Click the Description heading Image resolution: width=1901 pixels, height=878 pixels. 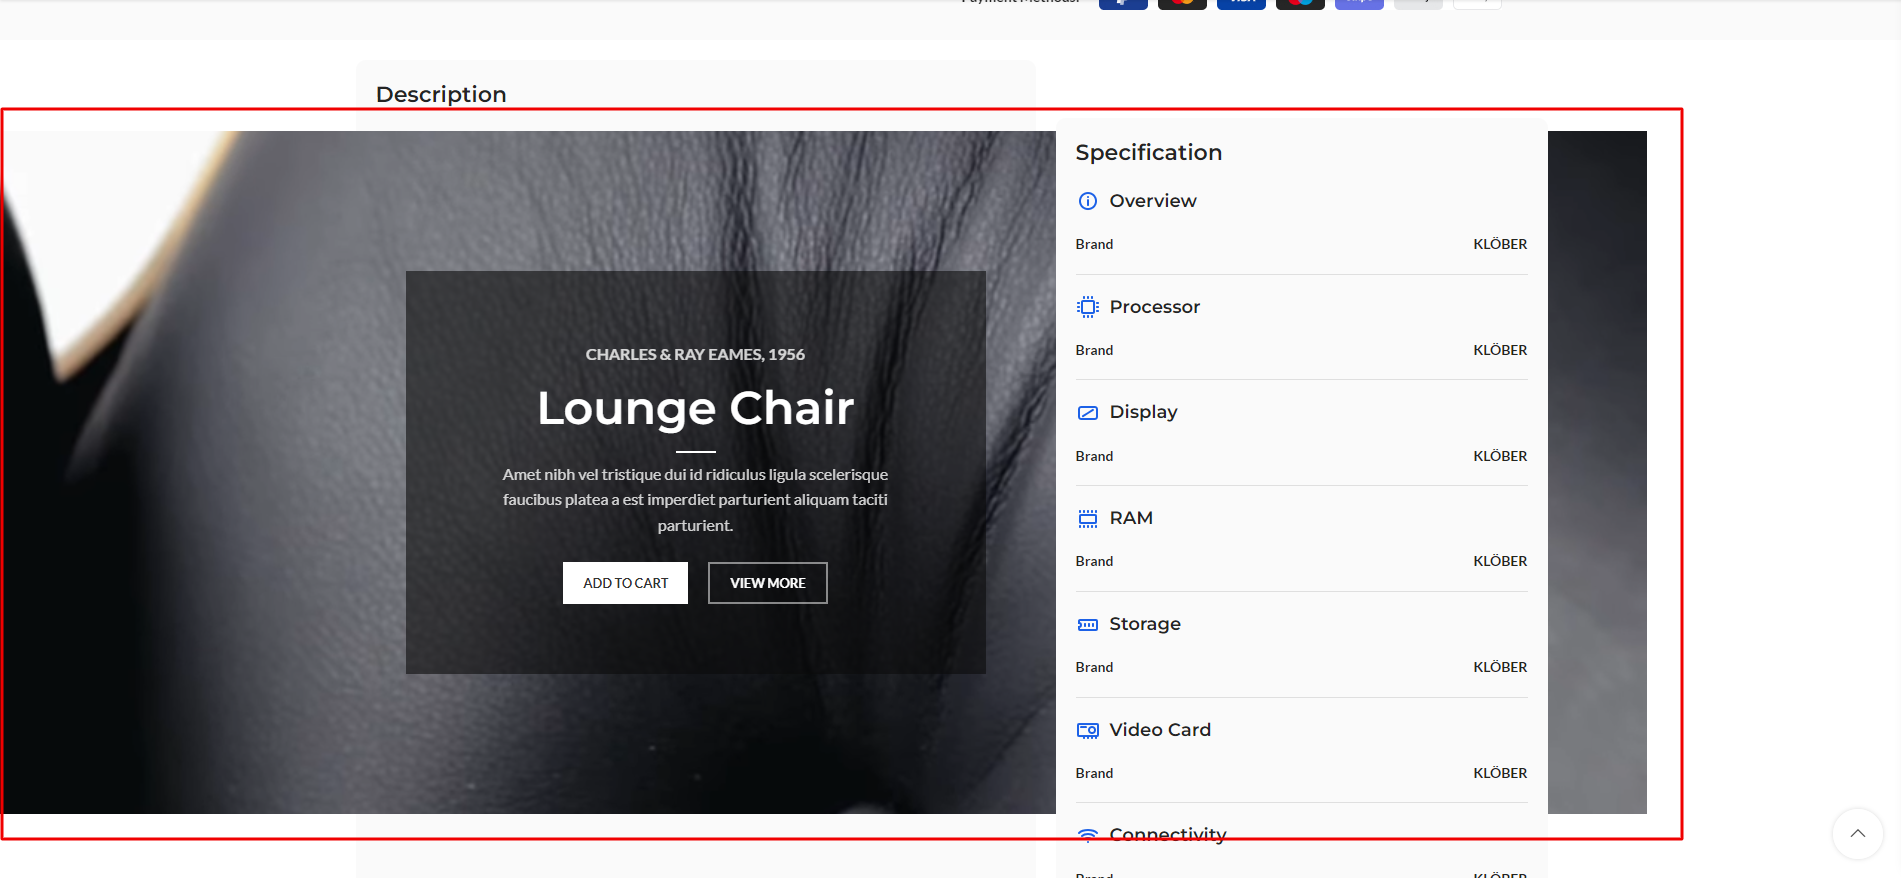click(x=441, y=94)
